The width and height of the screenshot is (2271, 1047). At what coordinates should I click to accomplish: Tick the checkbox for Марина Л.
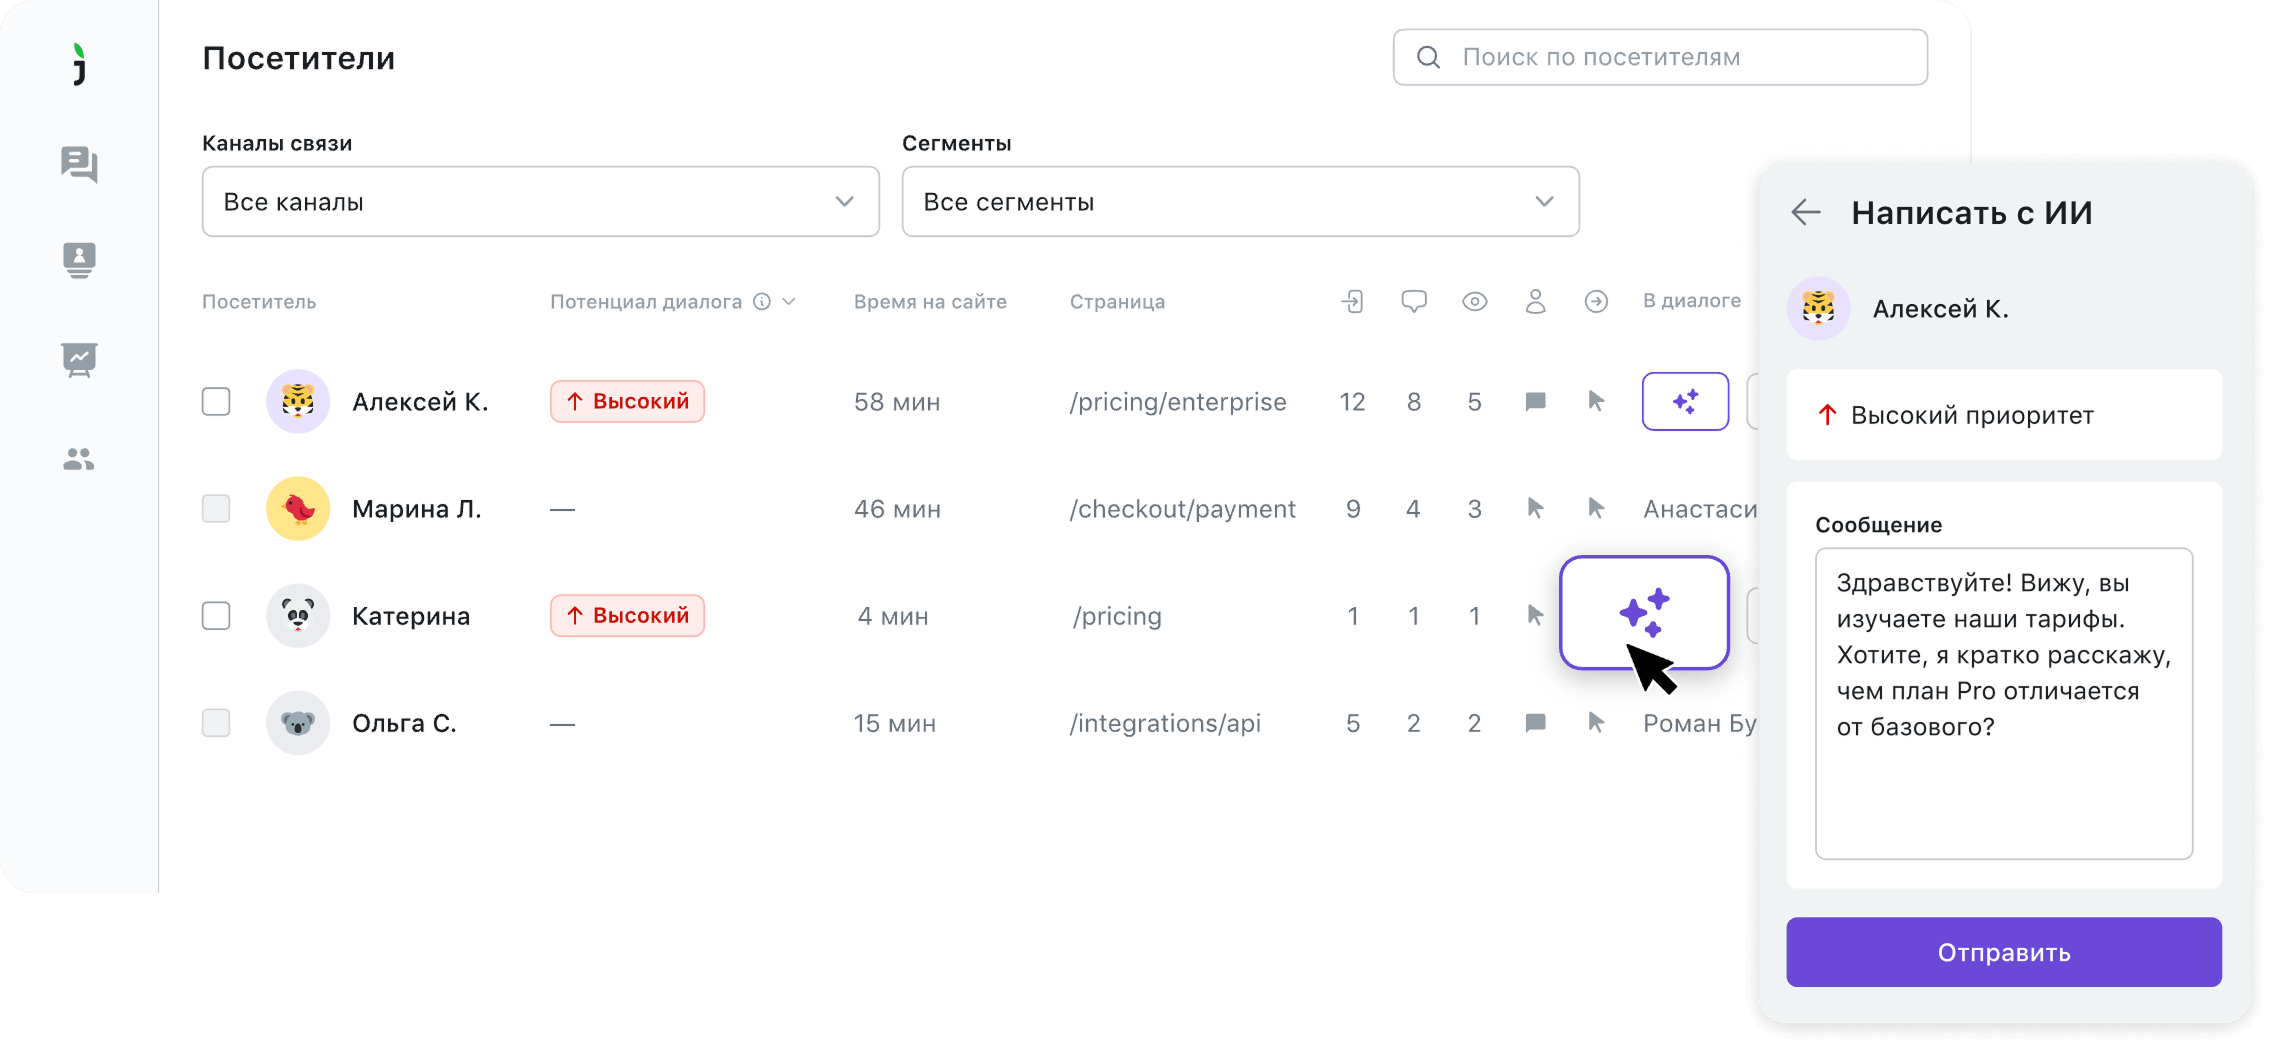(x=216, y=508)
